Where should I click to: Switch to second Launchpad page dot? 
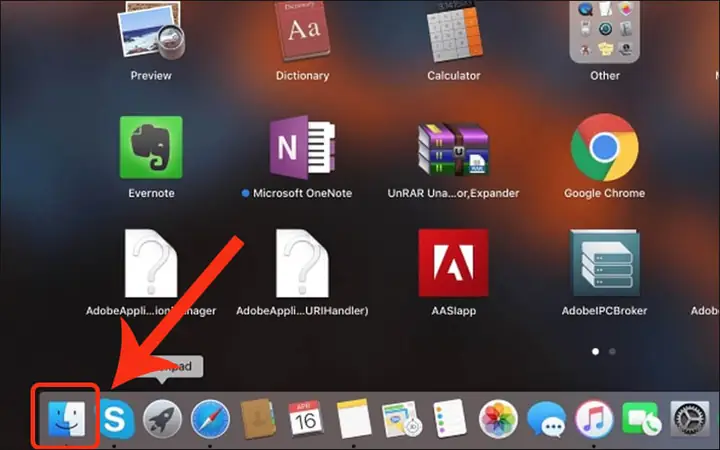click(x=612, y=352)
